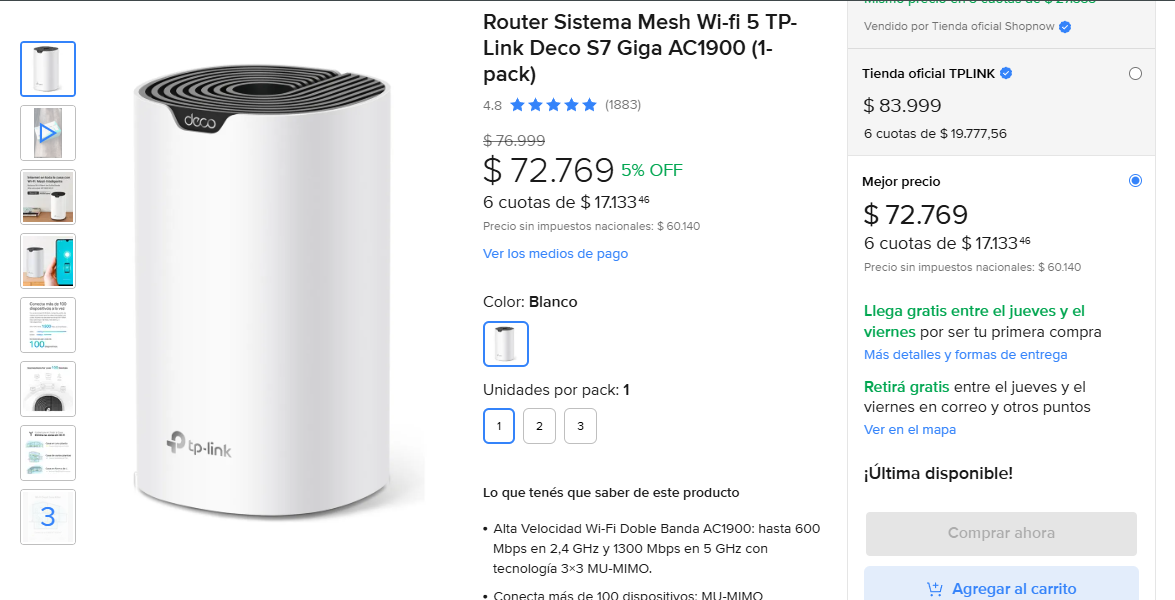This screenshot has width=1175, height=600.
Task: Select the first router image thumbnail
Action: [48, 69]
